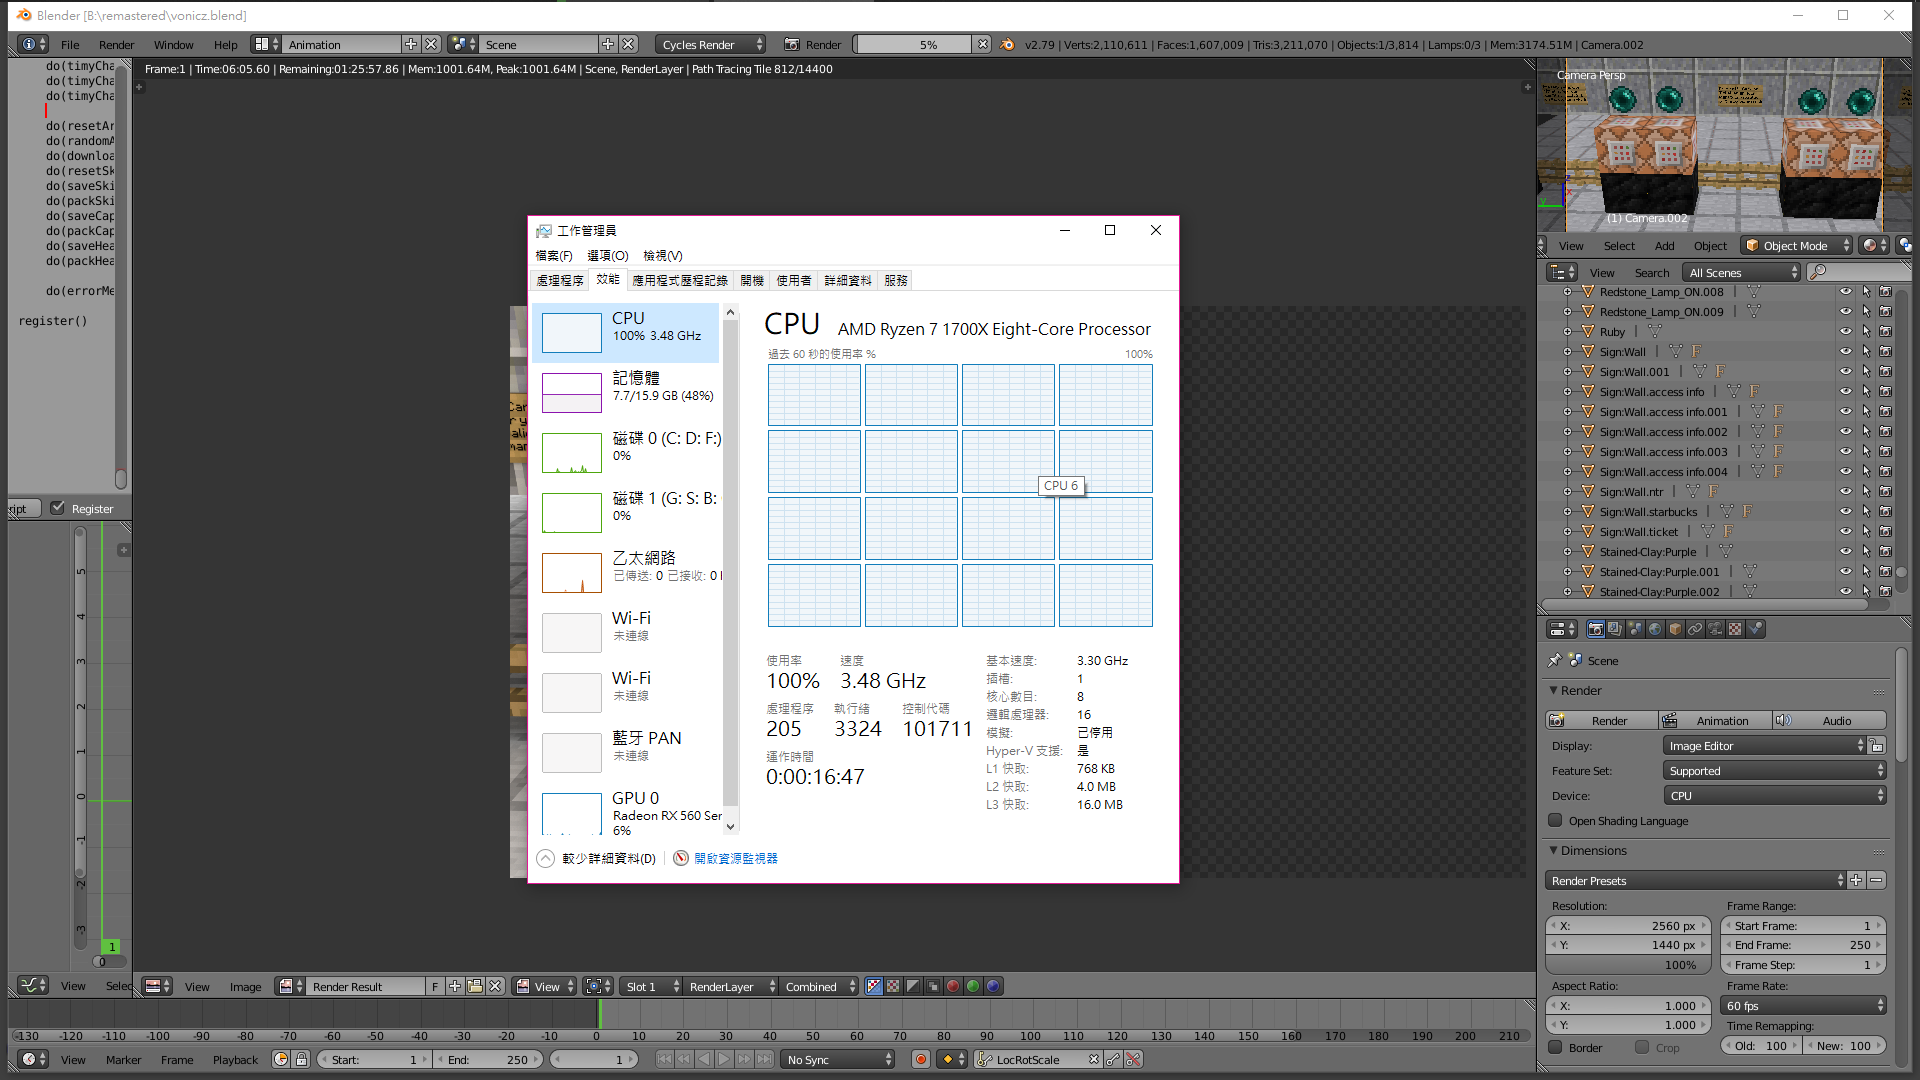Click the outliner search magnifier field
The width and height of the screenshot is (1920, 1080).
pos(1857,273)
